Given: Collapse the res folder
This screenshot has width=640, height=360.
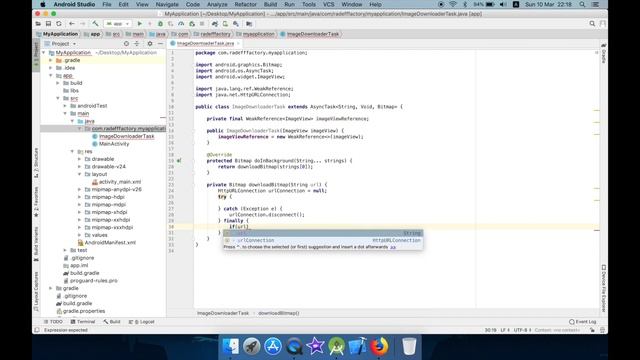Looking at the screenshot, I should tap(73, 151).
